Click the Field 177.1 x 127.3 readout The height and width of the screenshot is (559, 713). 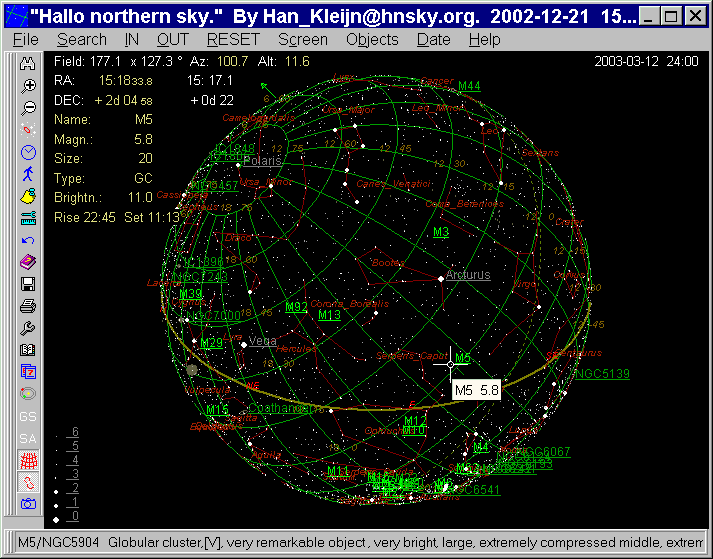click(118, 61)
